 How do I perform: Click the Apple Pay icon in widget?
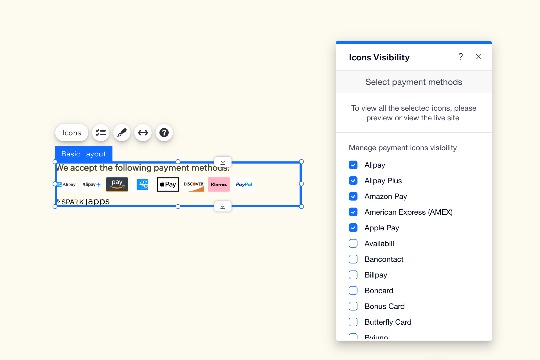[168, 184]
